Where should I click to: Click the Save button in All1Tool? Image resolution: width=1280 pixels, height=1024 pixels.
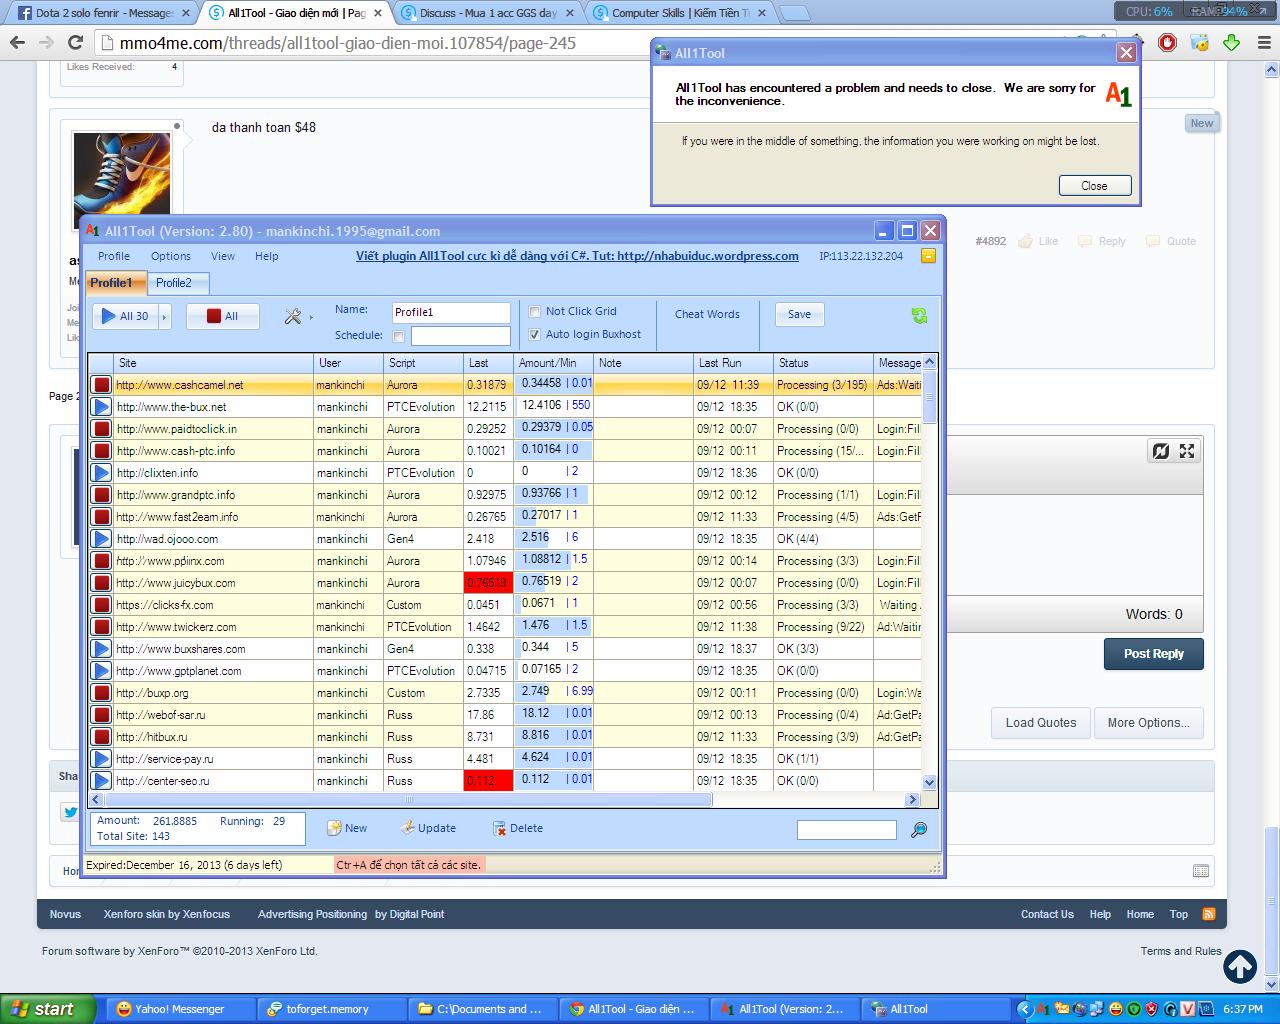click(799, 314)
